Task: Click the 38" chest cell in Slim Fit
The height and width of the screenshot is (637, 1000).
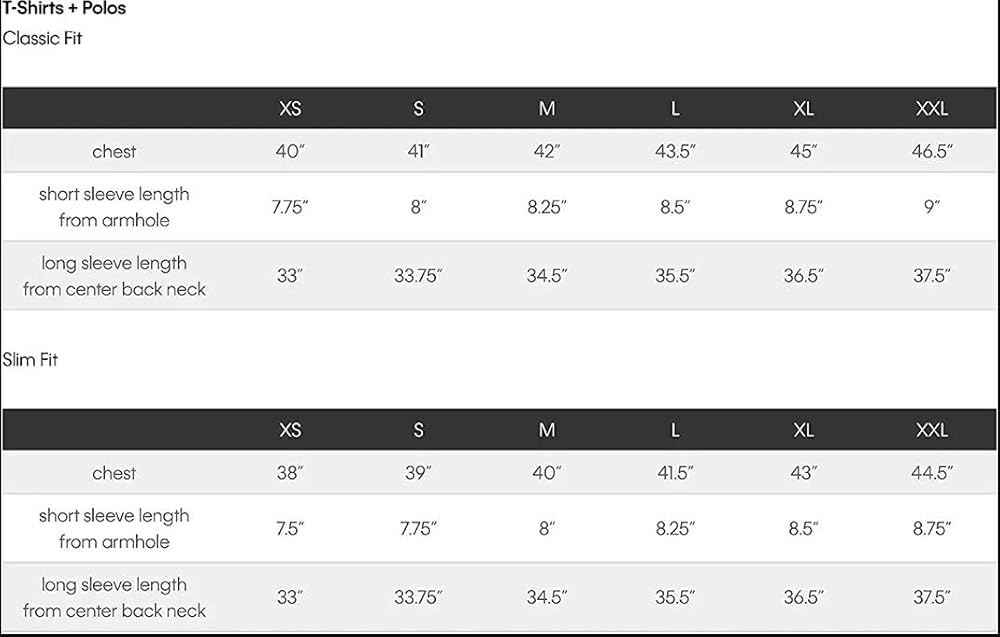Action: [289, 473]
